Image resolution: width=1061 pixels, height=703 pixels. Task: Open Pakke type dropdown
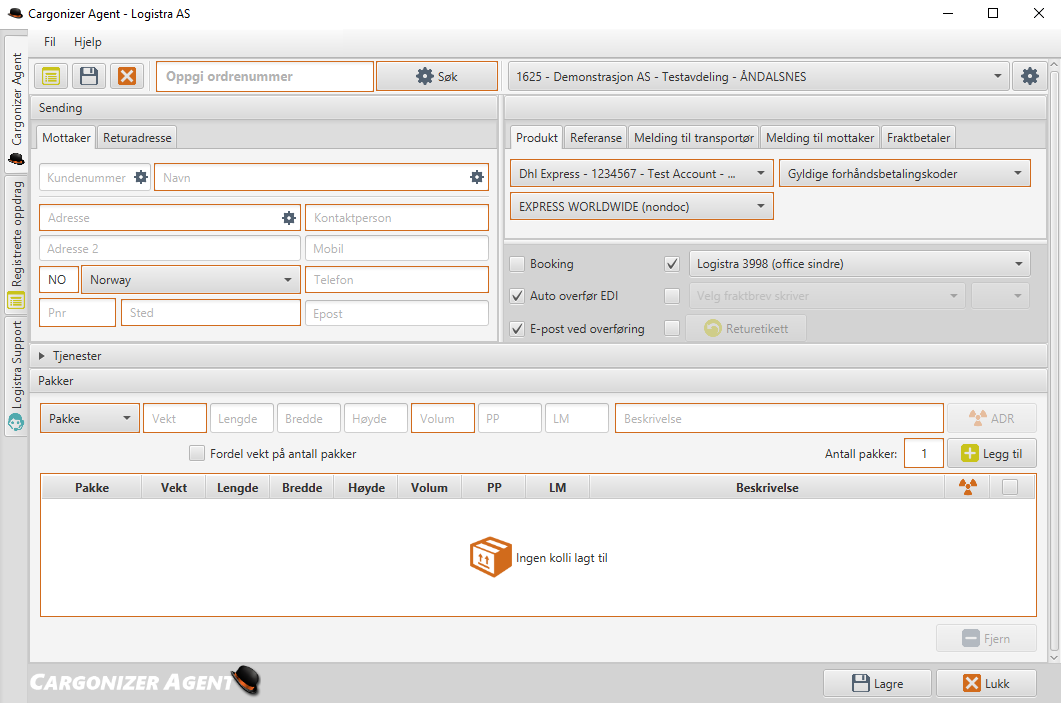pyautogui.click(x=90, y=418)
